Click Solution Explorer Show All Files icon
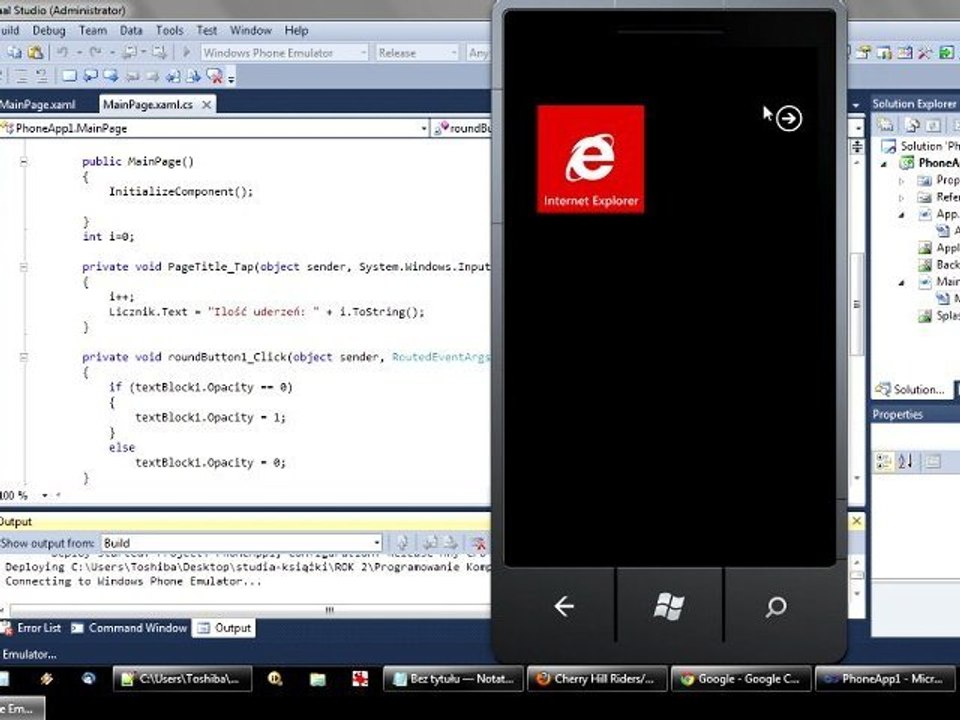Screen dimensions: 960x720 [x=912, y=126]
